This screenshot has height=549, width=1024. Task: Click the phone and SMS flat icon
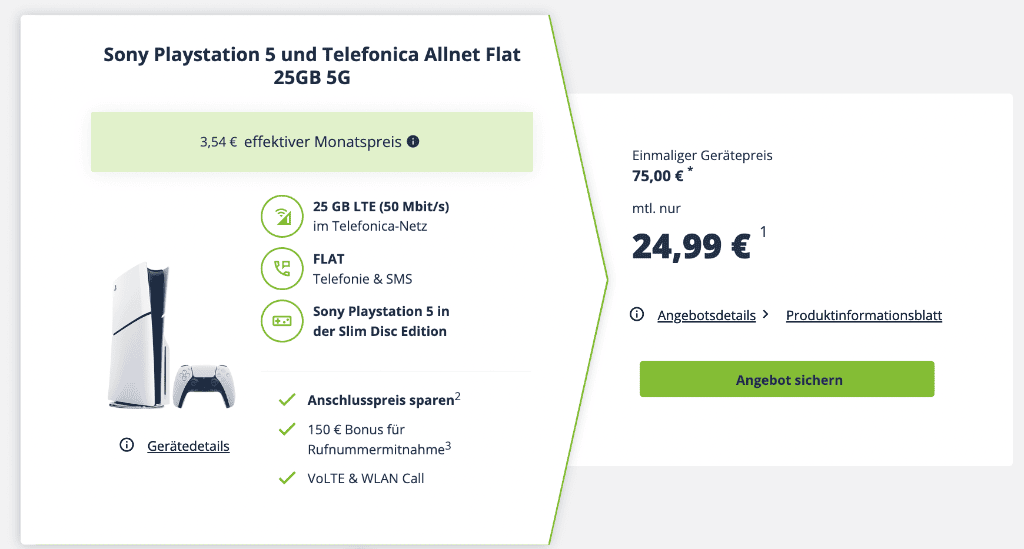click(x=282, y=268)
